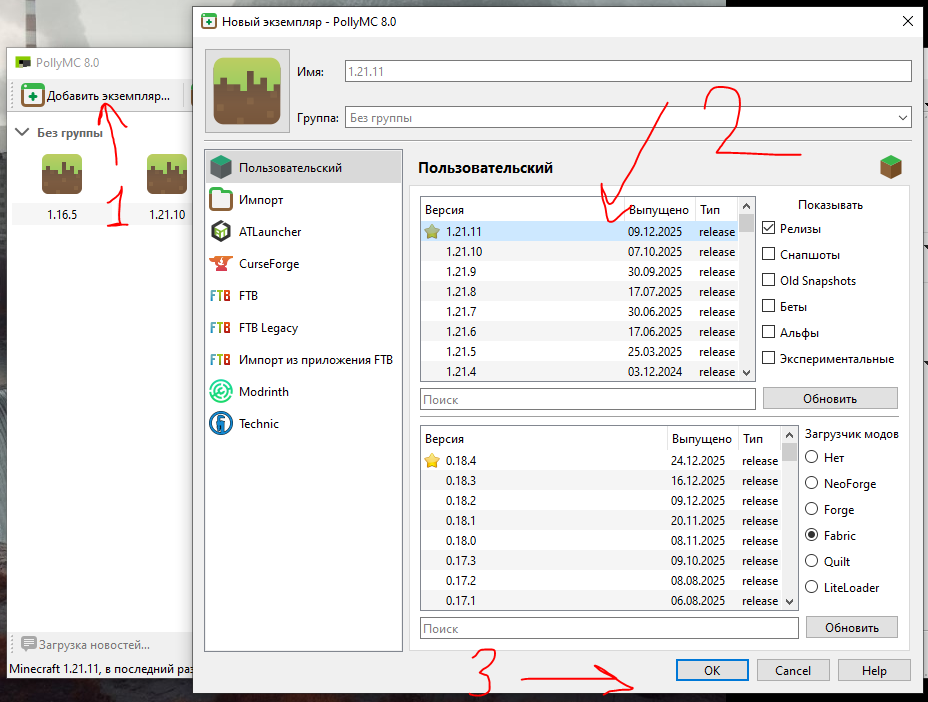This screenshot has height=702, width=928.
Task: Click the star icon on version 1.21.11
Action: coord(432,231)
